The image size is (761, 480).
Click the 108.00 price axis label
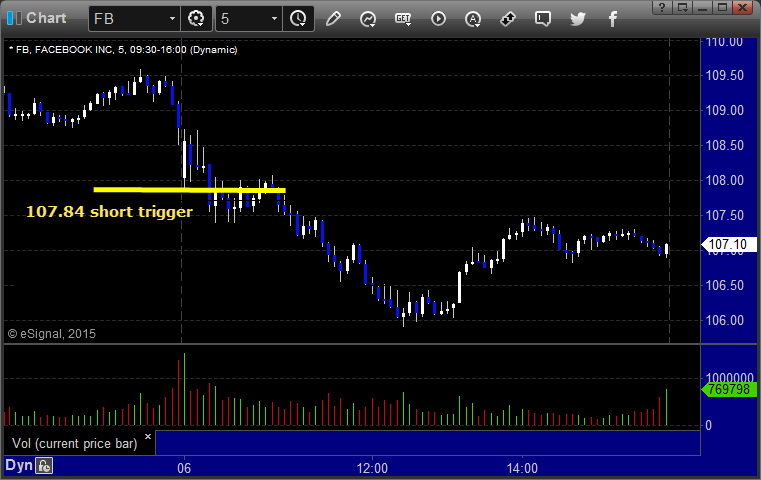click(x=724, y=181)
